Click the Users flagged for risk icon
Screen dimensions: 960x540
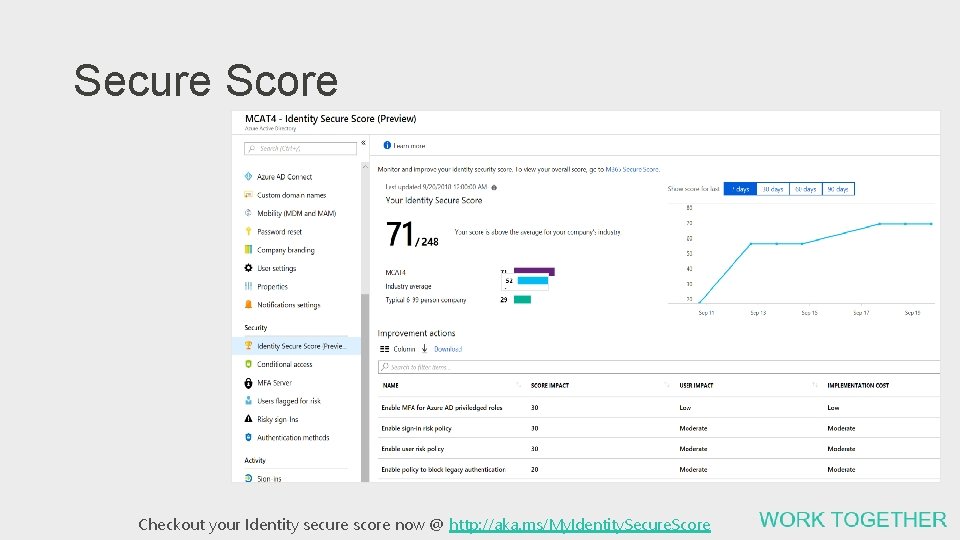(248, 400)
